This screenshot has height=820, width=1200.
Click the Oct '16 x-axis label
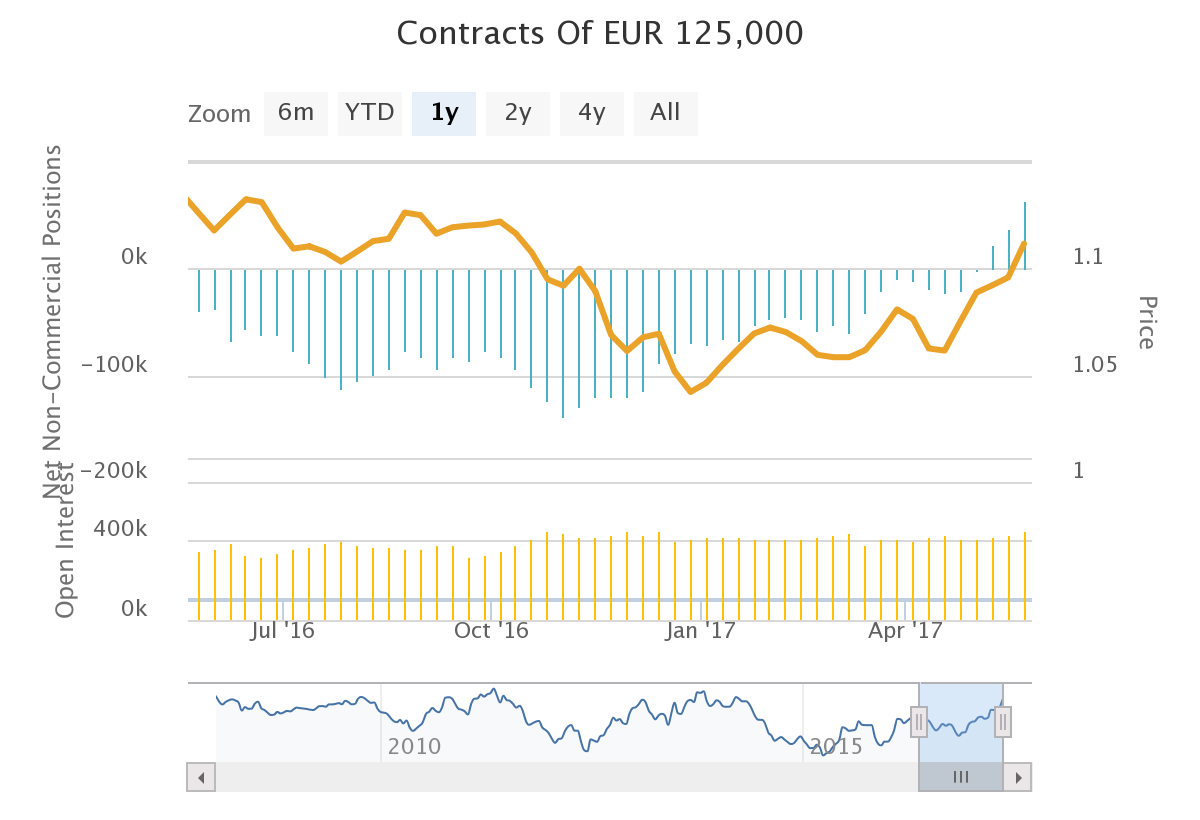pyautogui.click(x=491, y=631)
